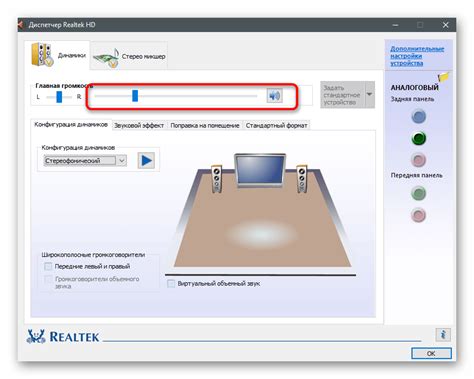Screen dimensions: 474x379
Task: Play the speaker test with blue arrow
Action: coord(146,161)
